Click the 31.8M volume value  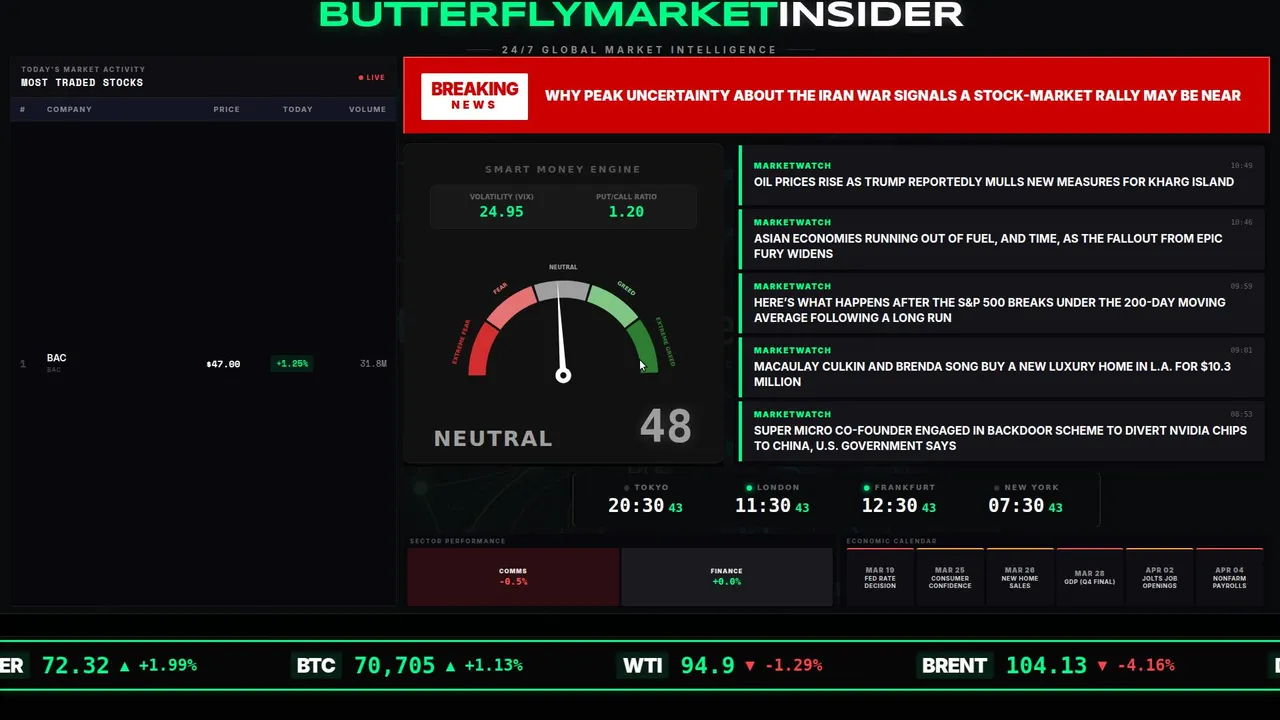(373, 364)
